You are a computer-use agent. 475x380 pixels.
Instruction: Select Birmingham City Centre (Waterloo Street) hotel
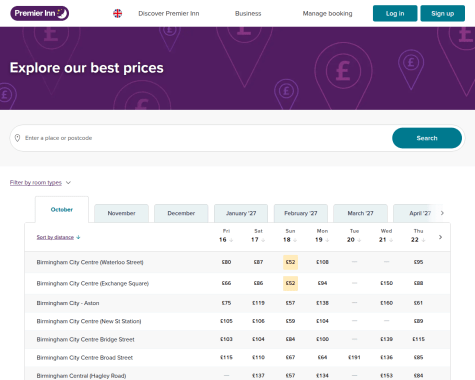click(x=90, y=262)
